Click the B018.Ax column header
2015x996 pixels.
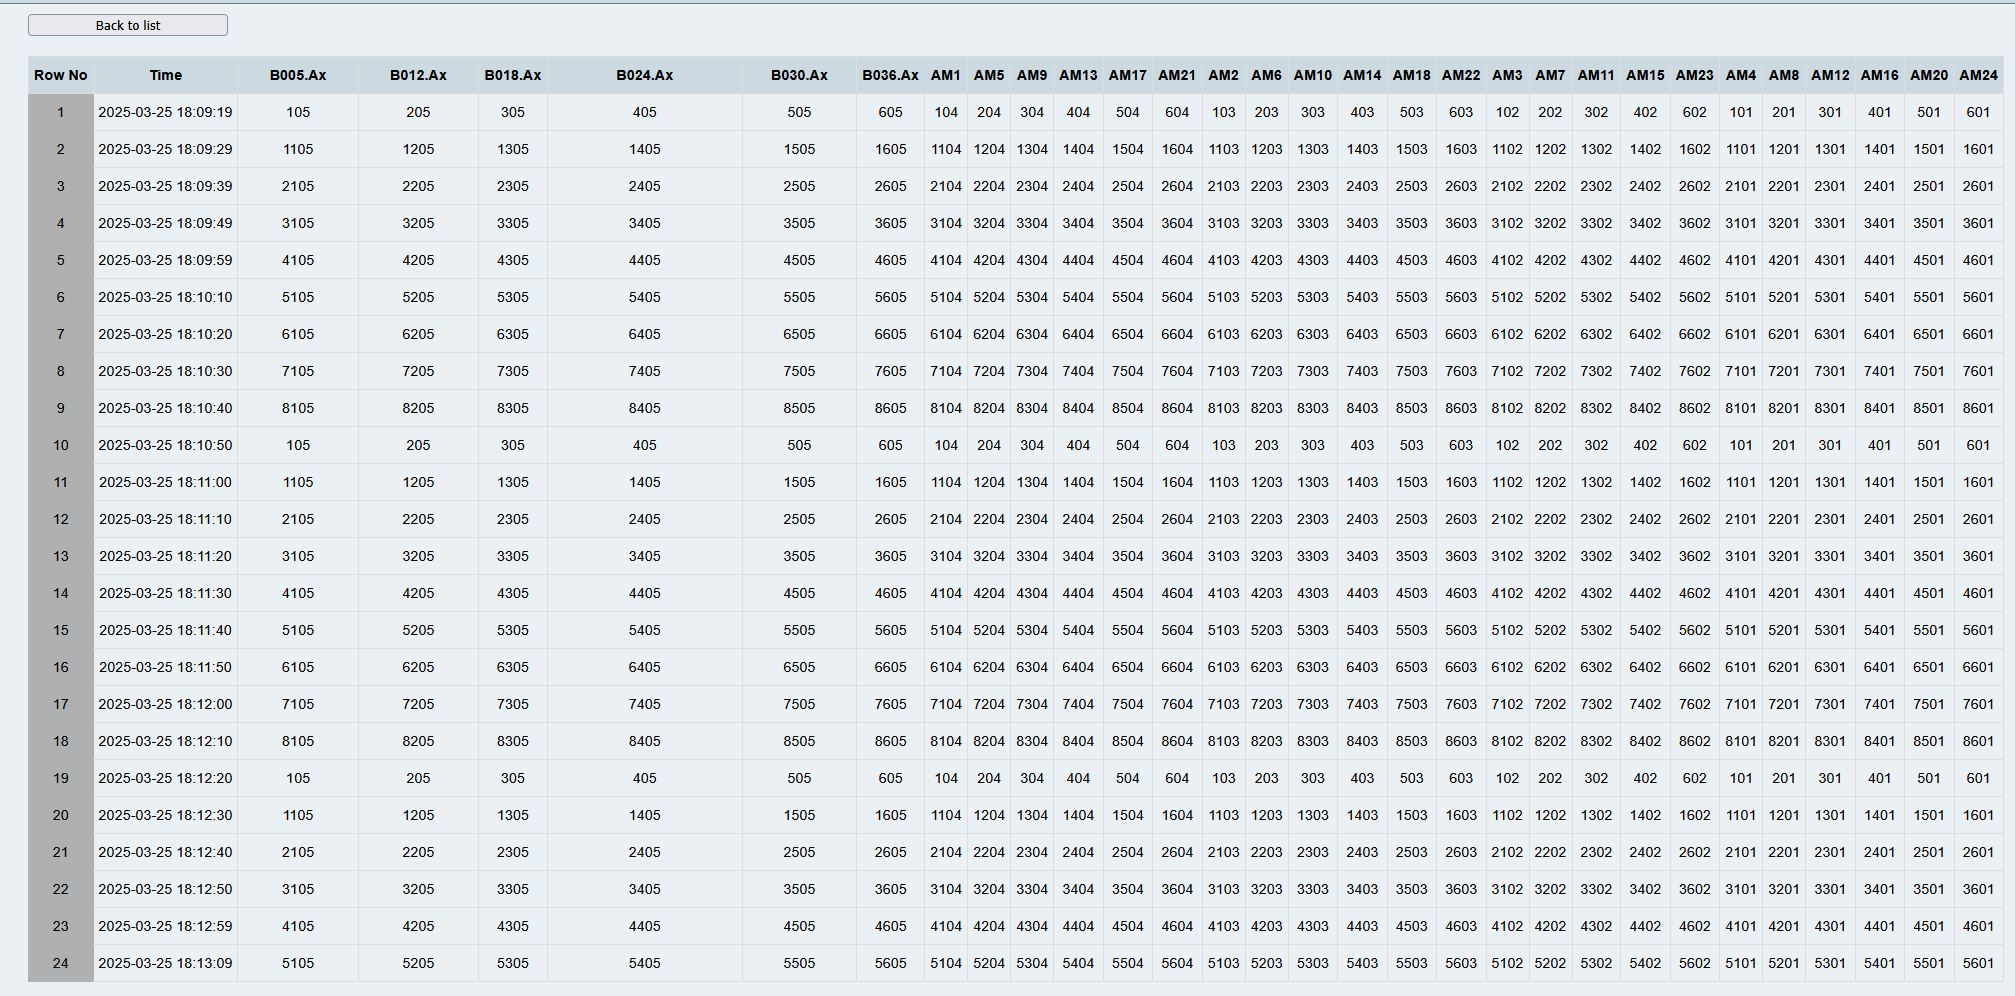(x=513, y=75)
